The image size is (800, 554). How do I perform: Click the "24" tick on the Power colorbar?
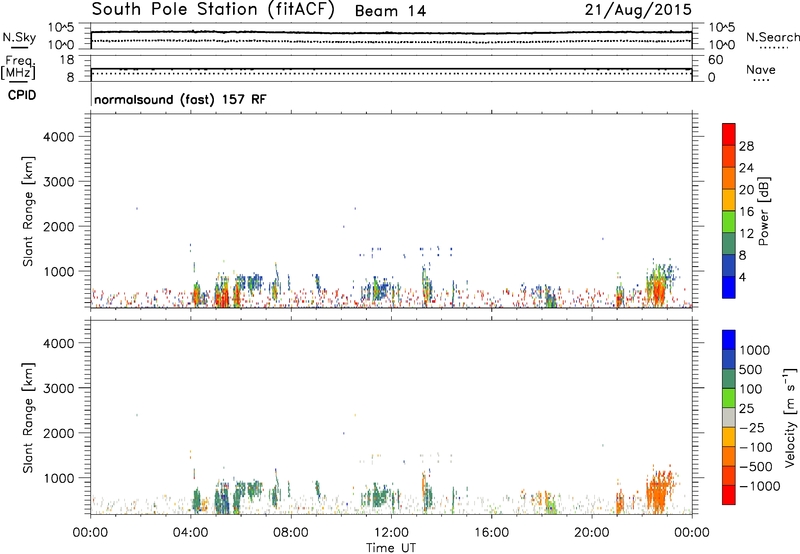point(746,168)
